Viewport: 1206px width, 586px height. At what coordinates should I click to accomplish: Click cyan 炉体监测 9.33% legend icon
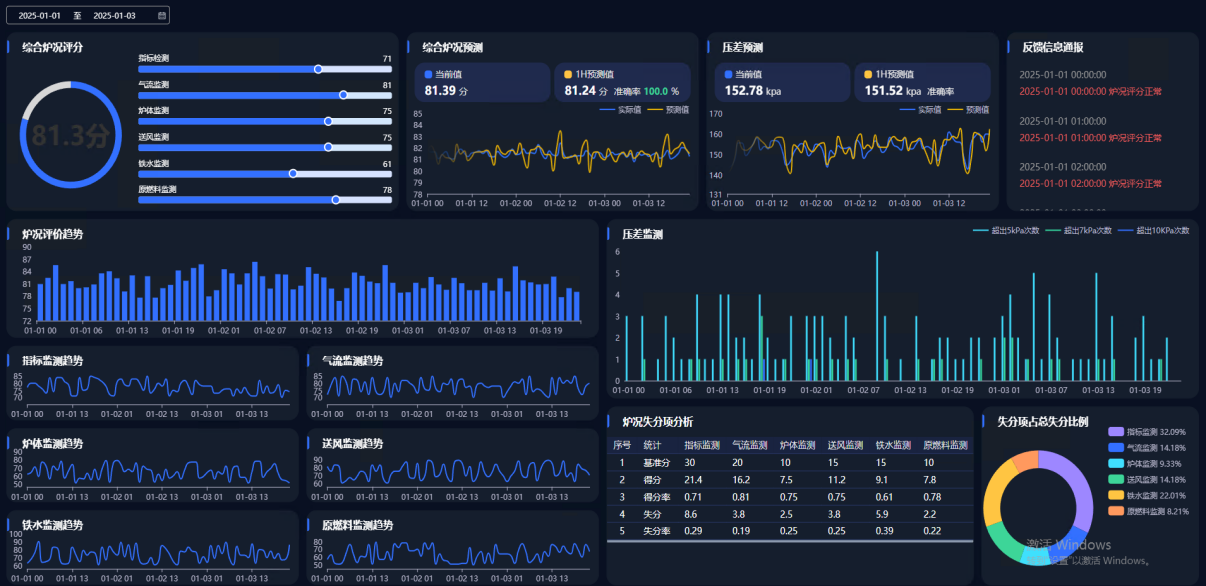(1115, 464)
